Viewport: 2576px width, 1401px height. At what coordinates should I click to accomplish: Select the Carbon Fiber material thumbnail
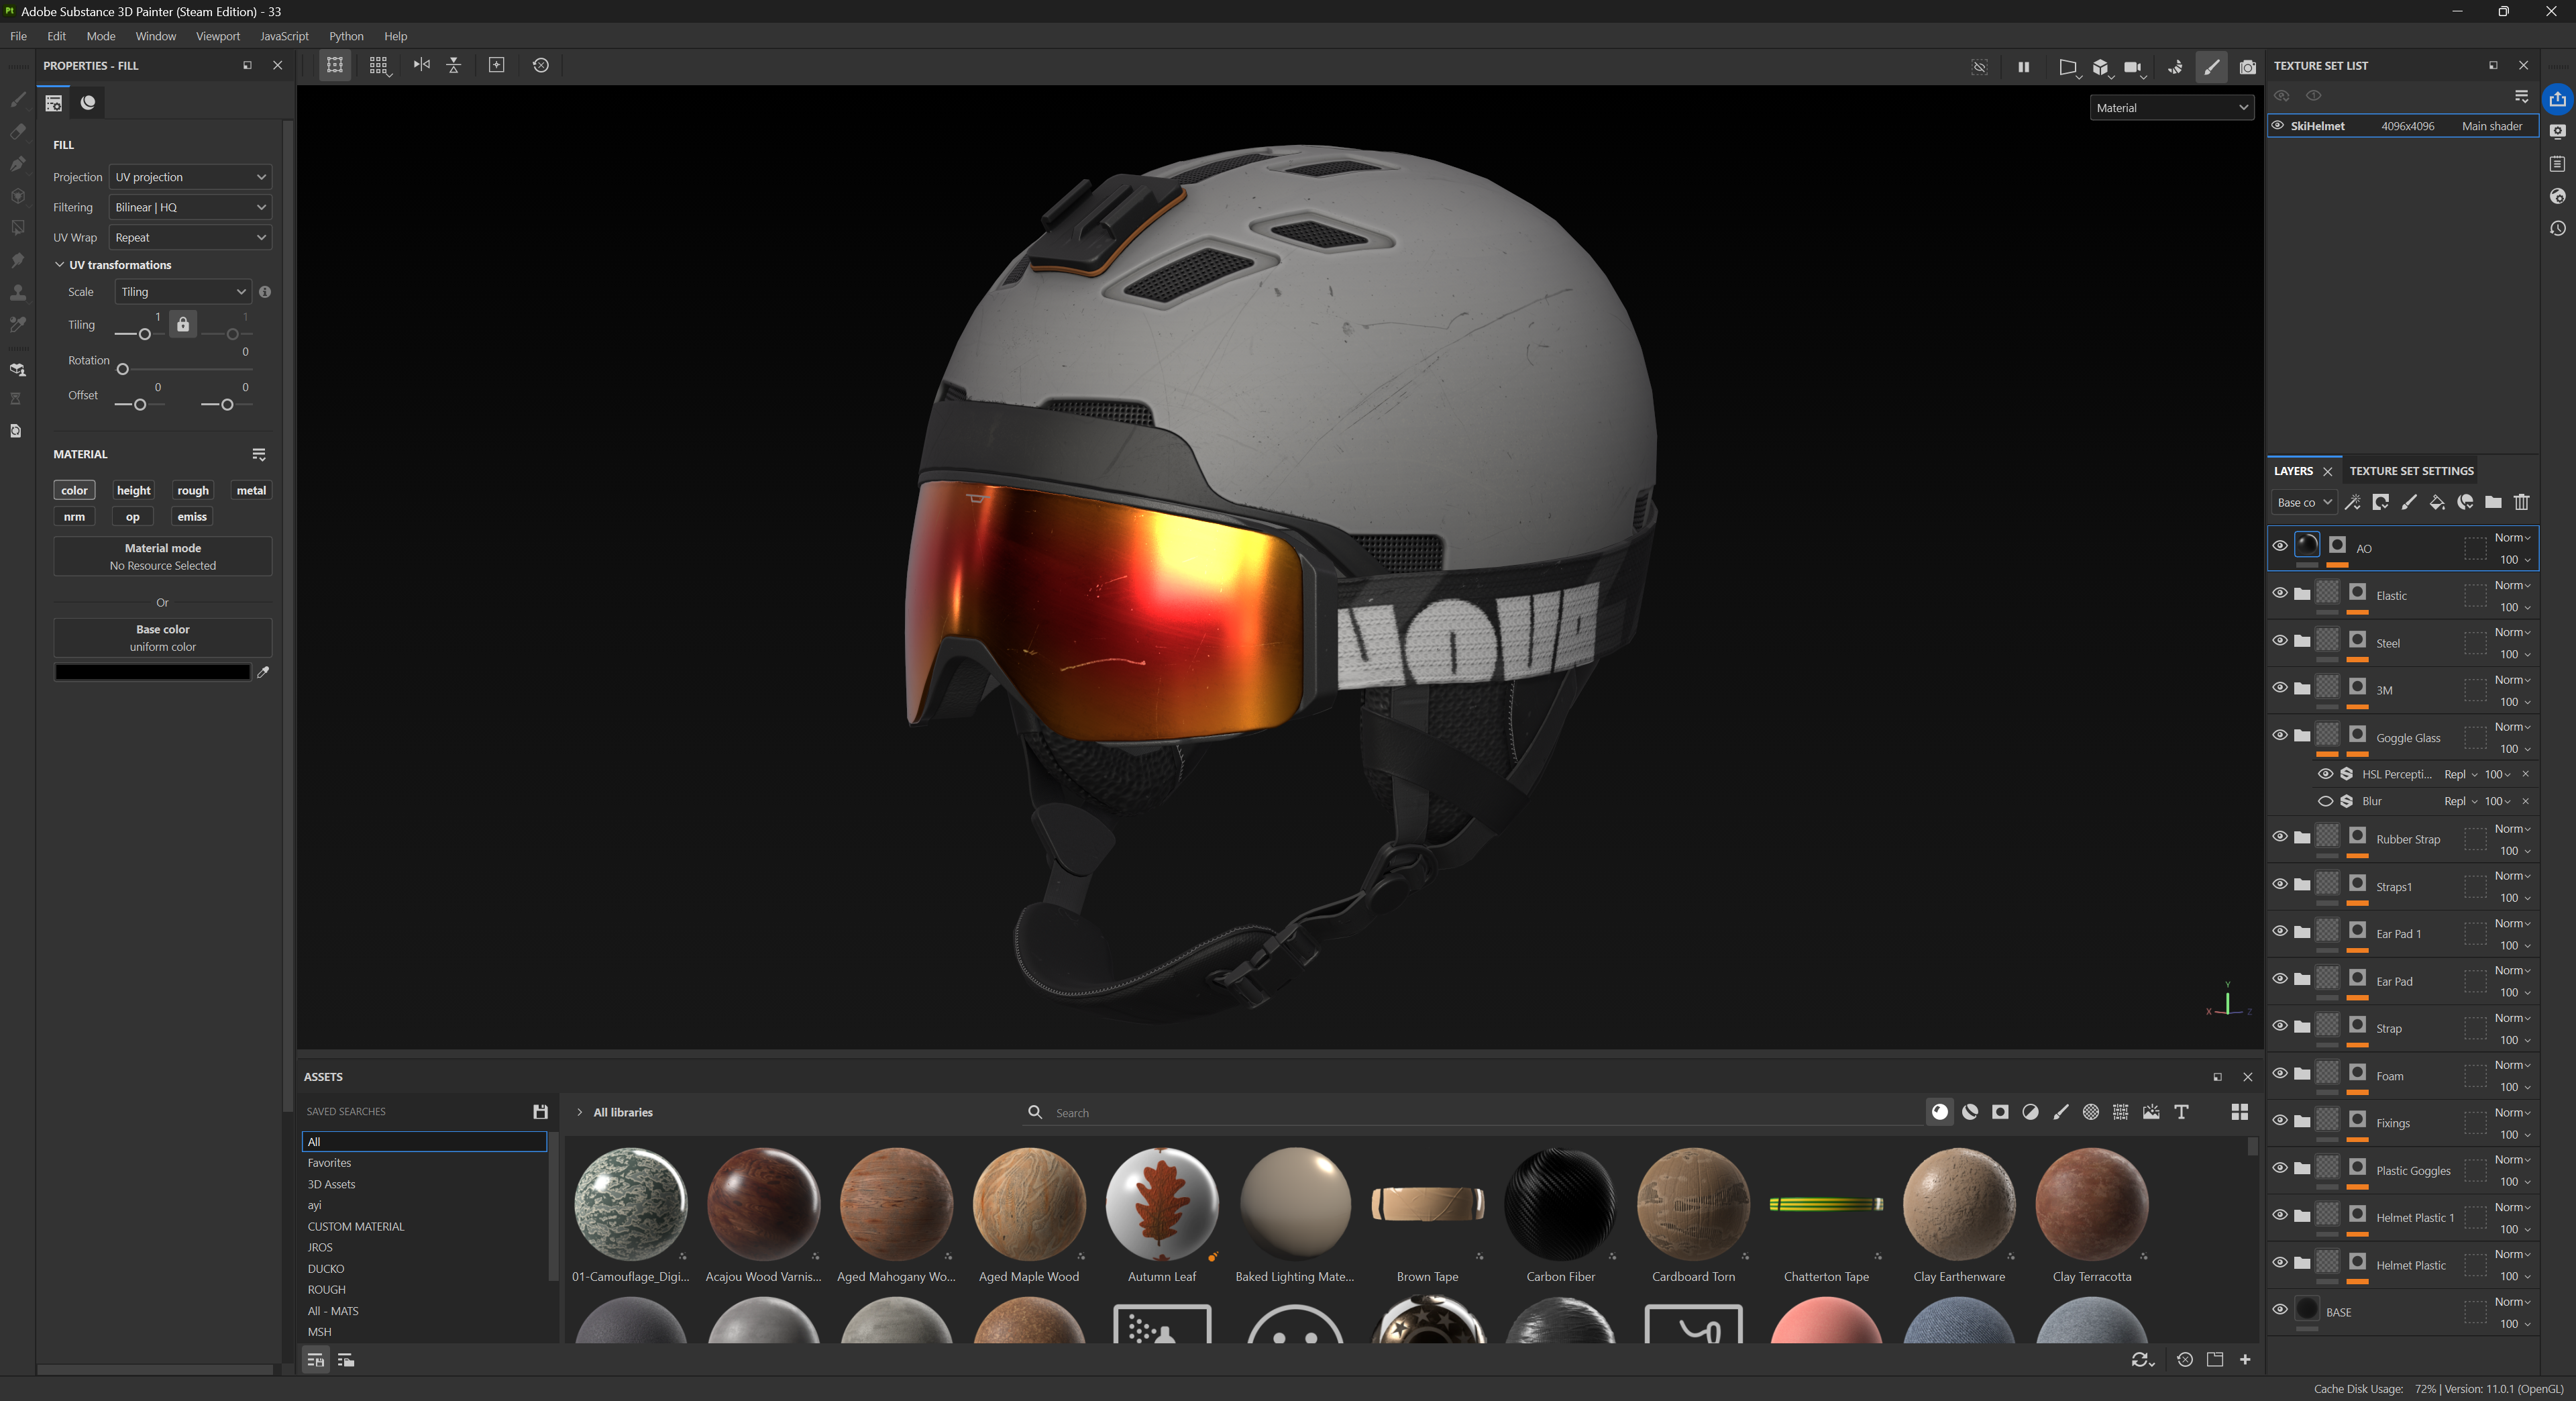coord(1560,1204)
